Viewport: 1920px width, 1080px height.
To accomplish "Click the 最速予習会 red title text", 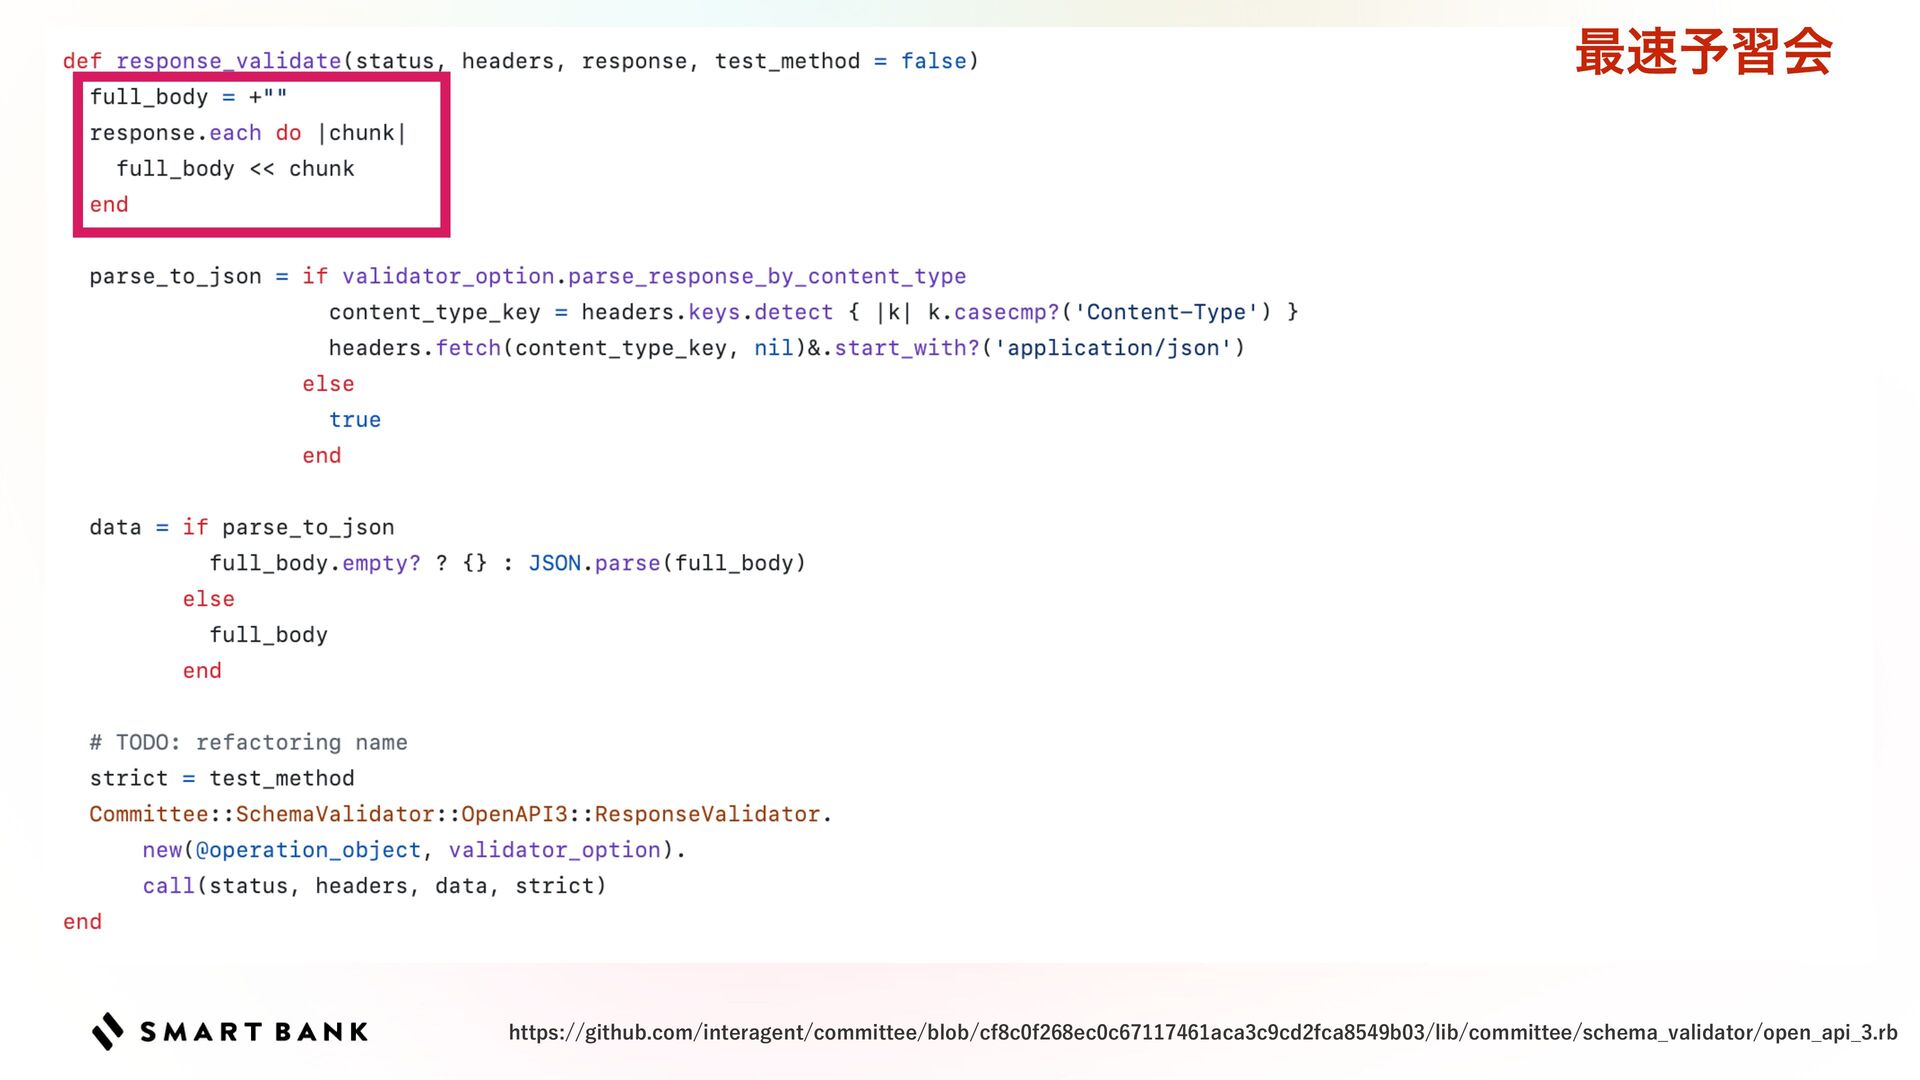I will [1703, 53].
